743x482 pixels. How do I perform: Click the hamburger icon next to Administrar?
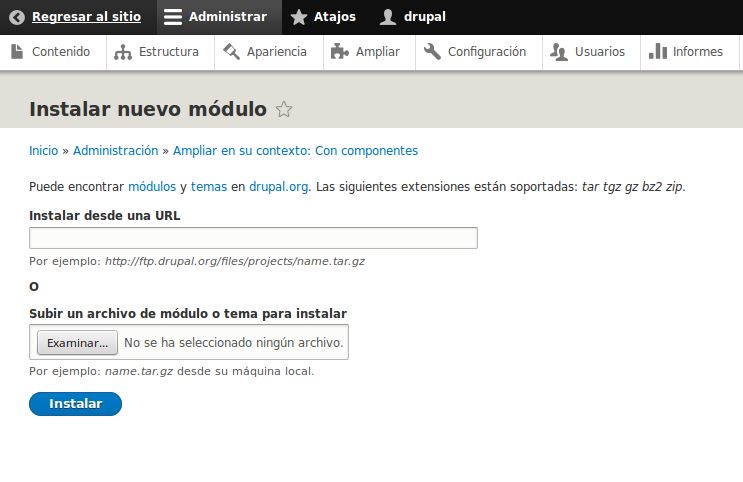(x=172, y=17)
